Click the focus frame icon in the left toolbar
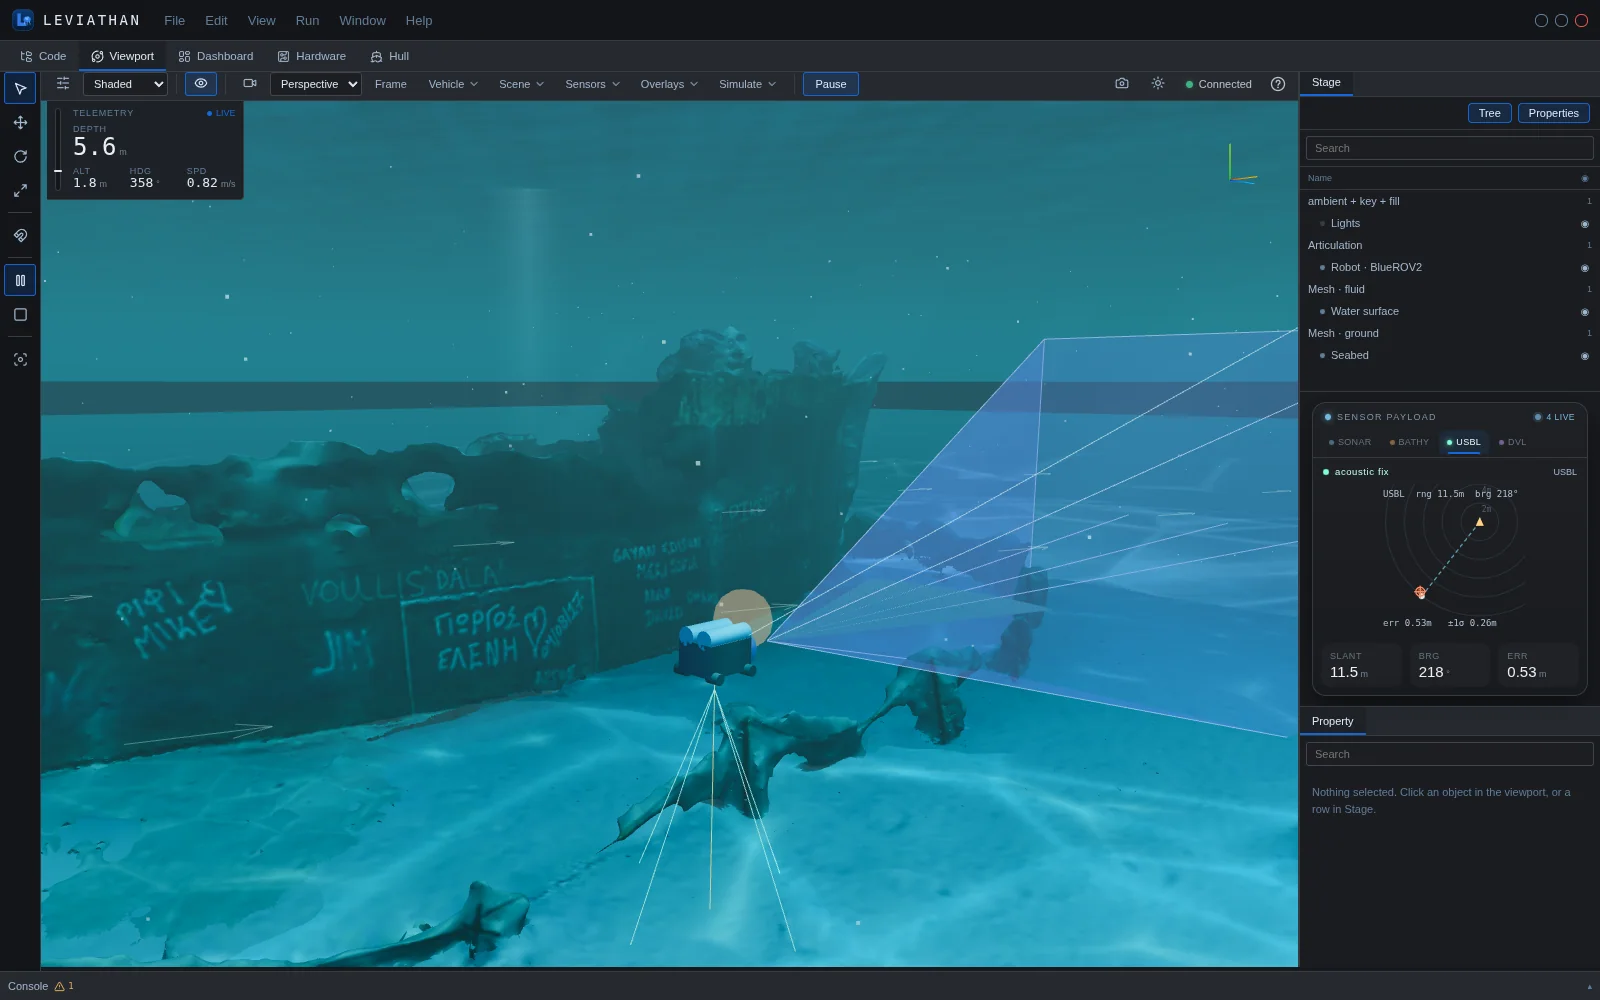 tap(20, 359)
